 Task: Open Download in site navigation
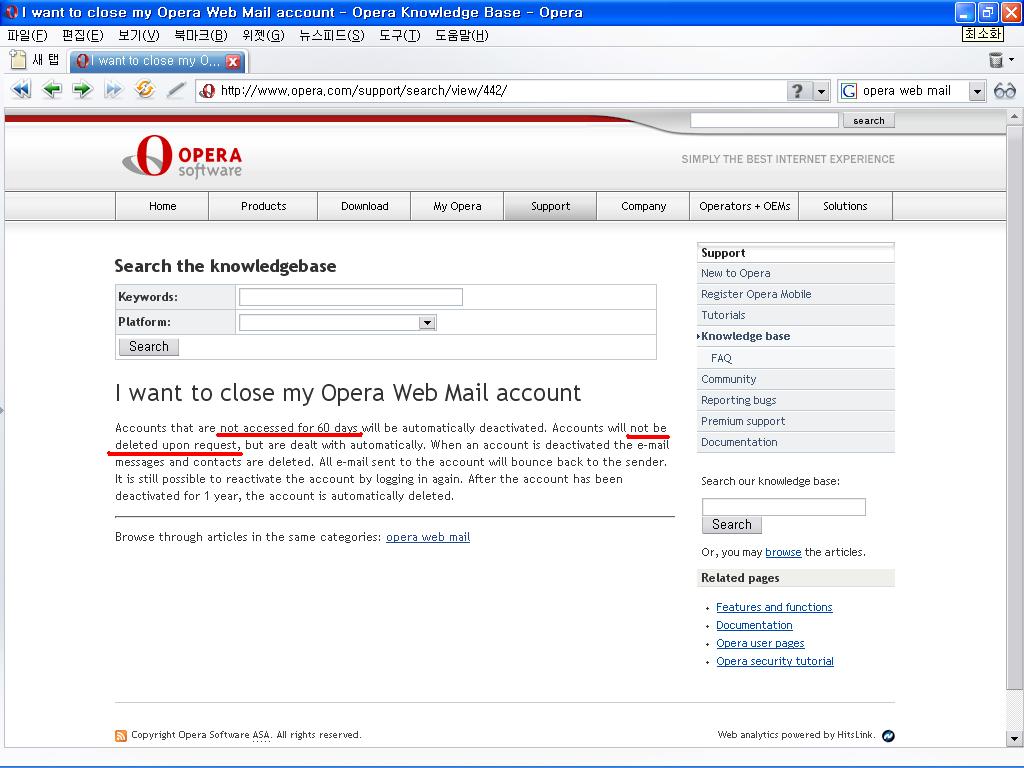[364, 206]
